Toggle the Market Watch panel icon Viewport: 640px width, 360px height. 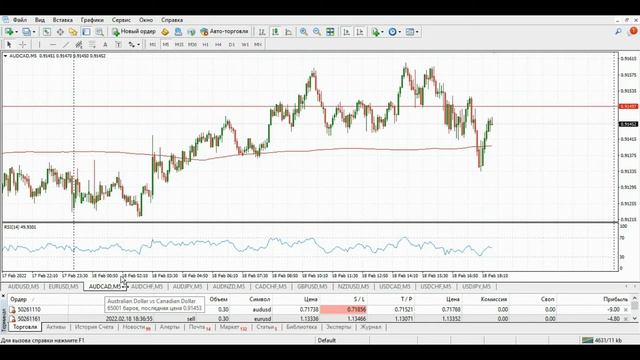[47, 32]
